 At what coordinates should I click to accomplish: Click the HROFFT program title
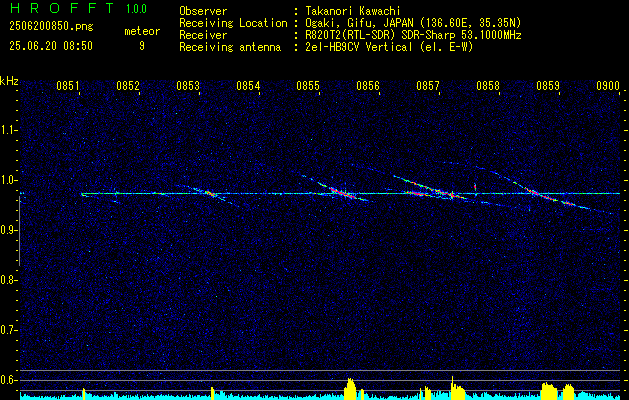coord(62,9)
